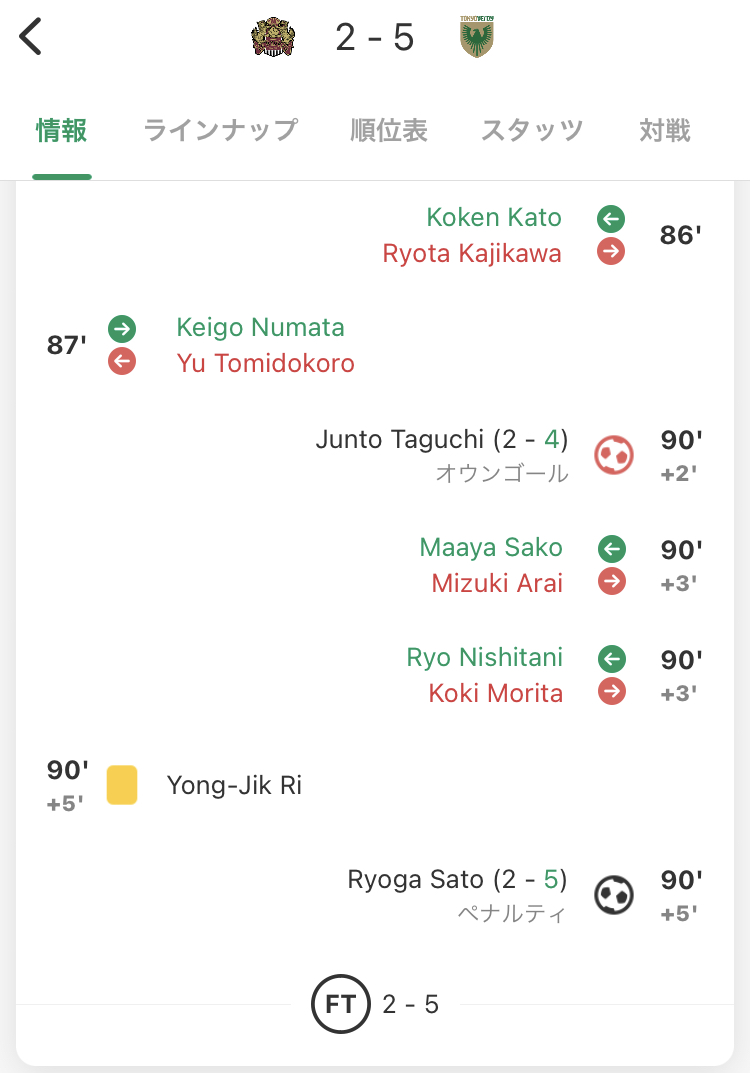This screenshot has width=750, height=1073.
Task: Tap the green sub-in arrow beside Keigo Numata
Action: point(122,328)
